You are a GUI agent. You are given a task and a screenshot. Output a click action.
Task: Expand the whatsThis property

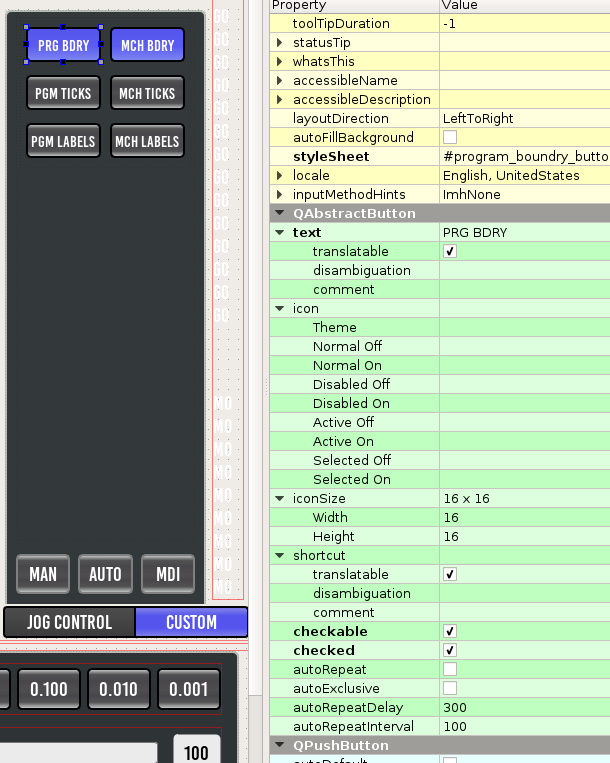279,61
